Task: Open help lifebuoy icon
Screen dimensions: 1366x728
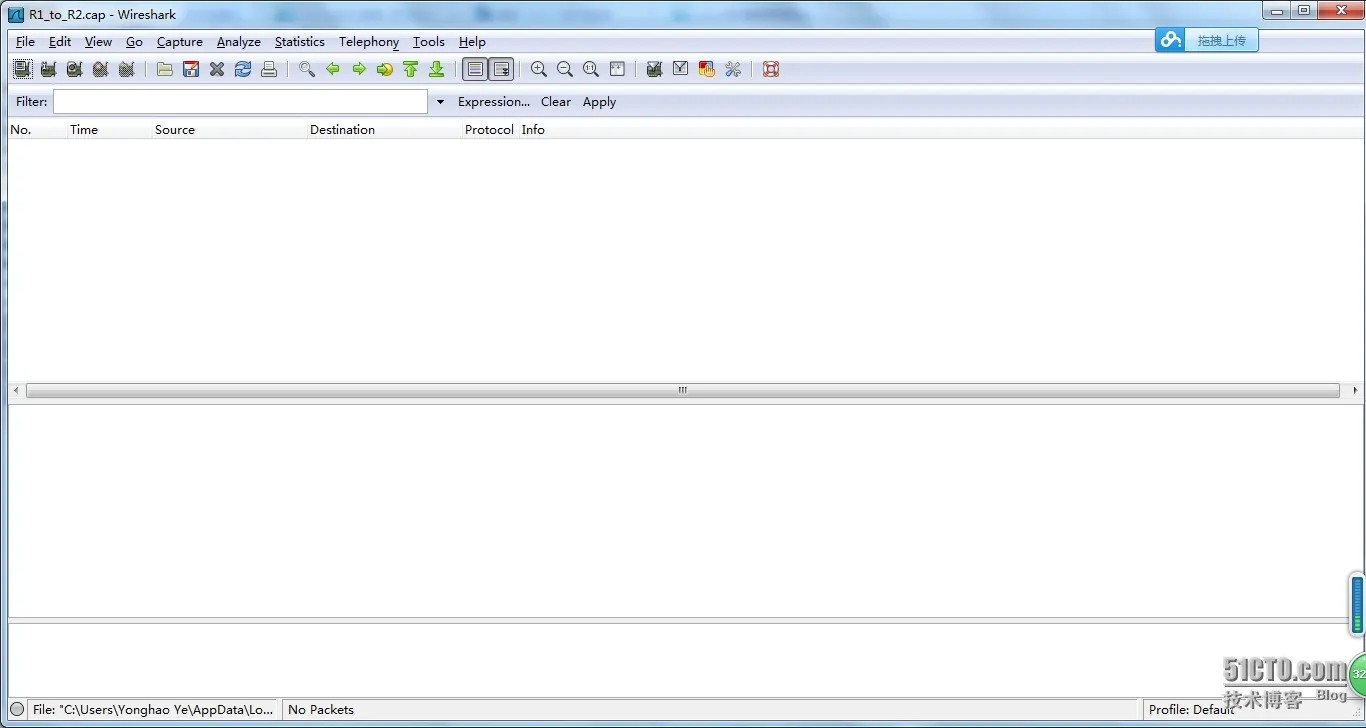Action: [x=771, y=69]
